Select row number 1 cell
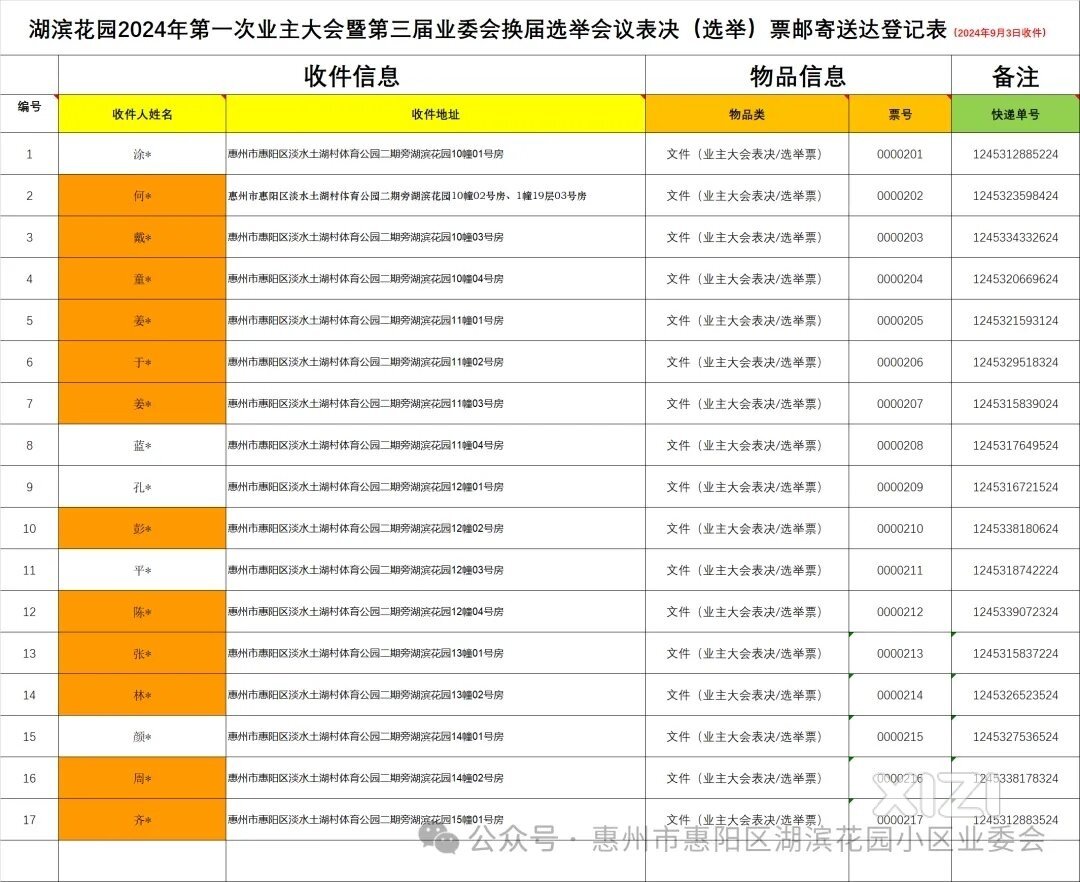The width and height of the screenshot is (1080, 882). click(29, 154)
